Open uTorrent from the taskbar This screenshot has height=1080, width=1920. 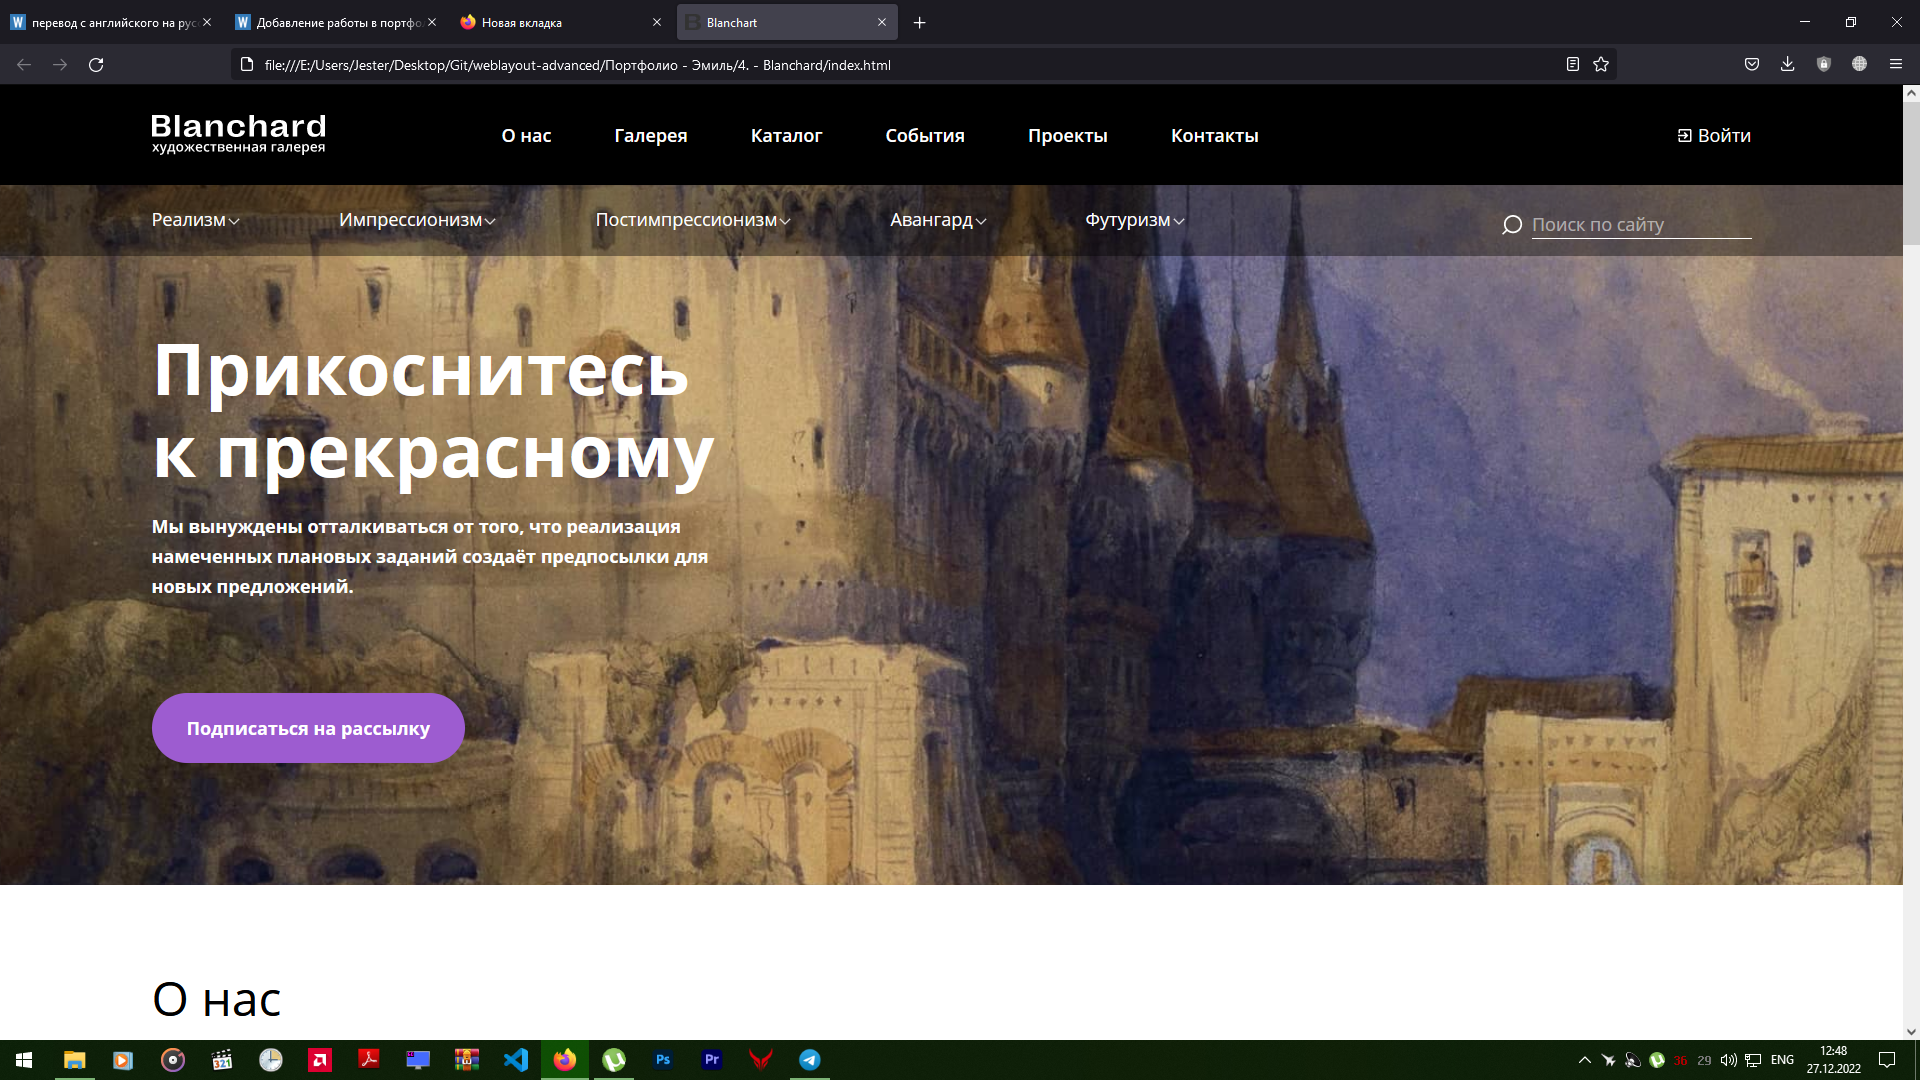[614, 1060]
